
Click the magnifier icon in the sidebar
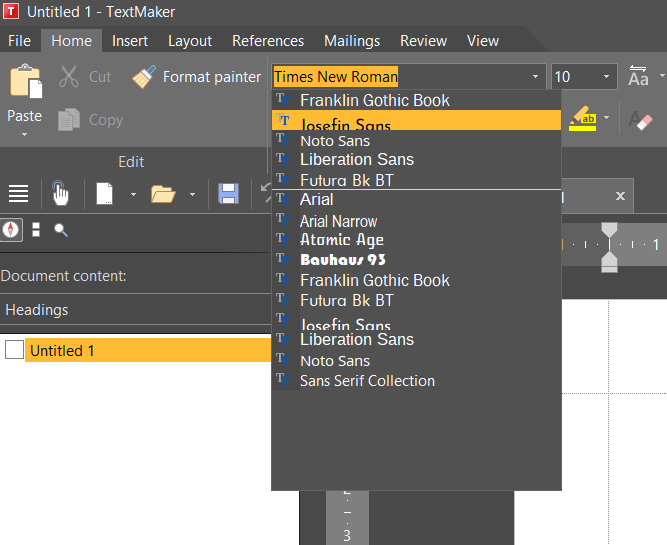point(61,230)
